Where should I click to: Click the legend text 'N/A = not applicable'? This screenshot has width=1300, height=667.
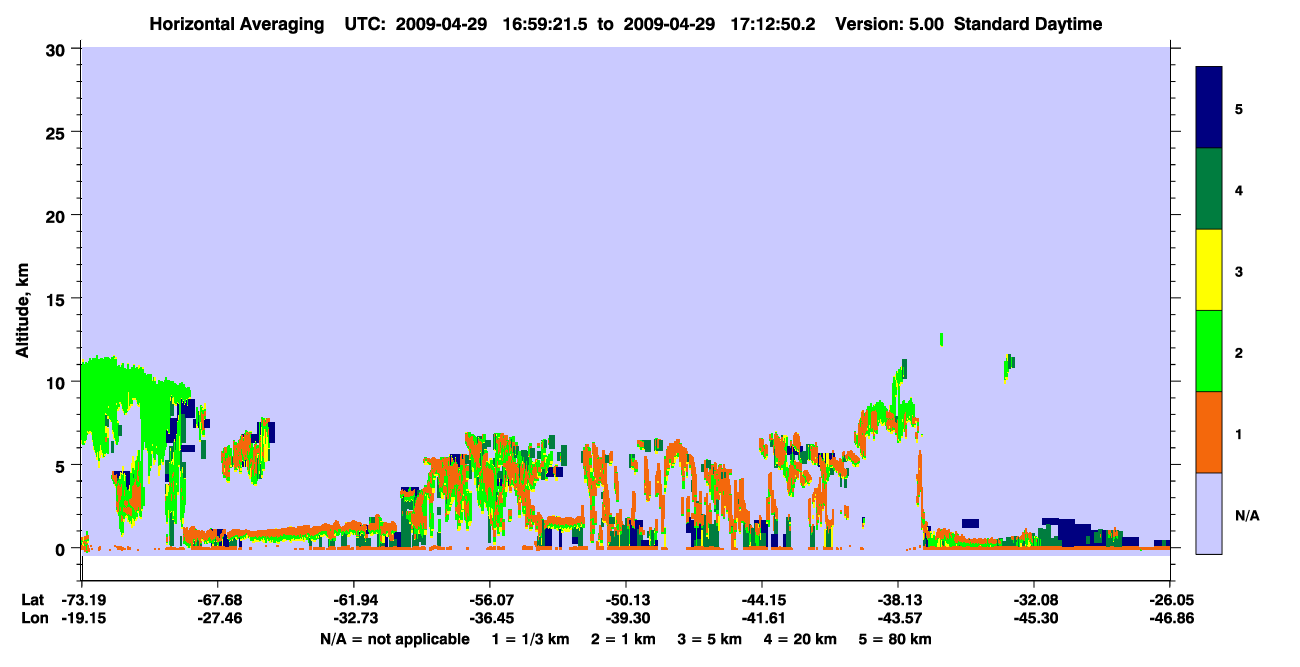395,639
